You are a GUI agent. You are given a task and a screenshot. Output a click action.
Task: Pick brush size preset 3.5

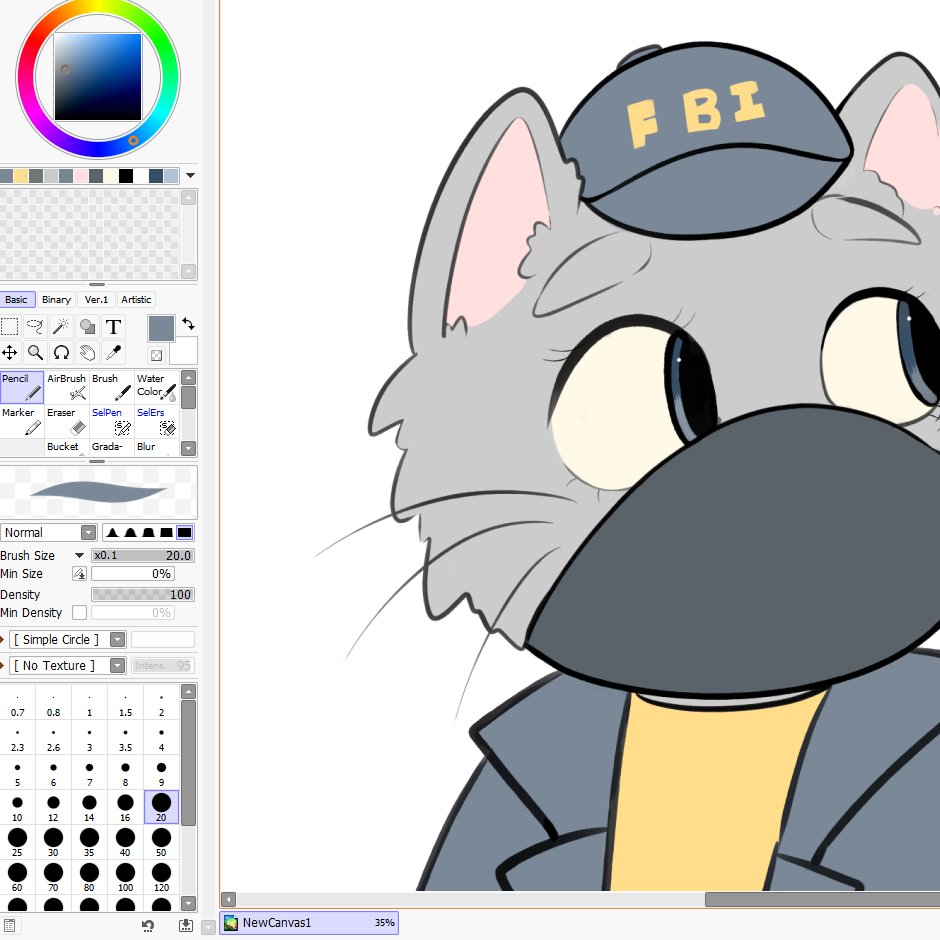(125, 737)
